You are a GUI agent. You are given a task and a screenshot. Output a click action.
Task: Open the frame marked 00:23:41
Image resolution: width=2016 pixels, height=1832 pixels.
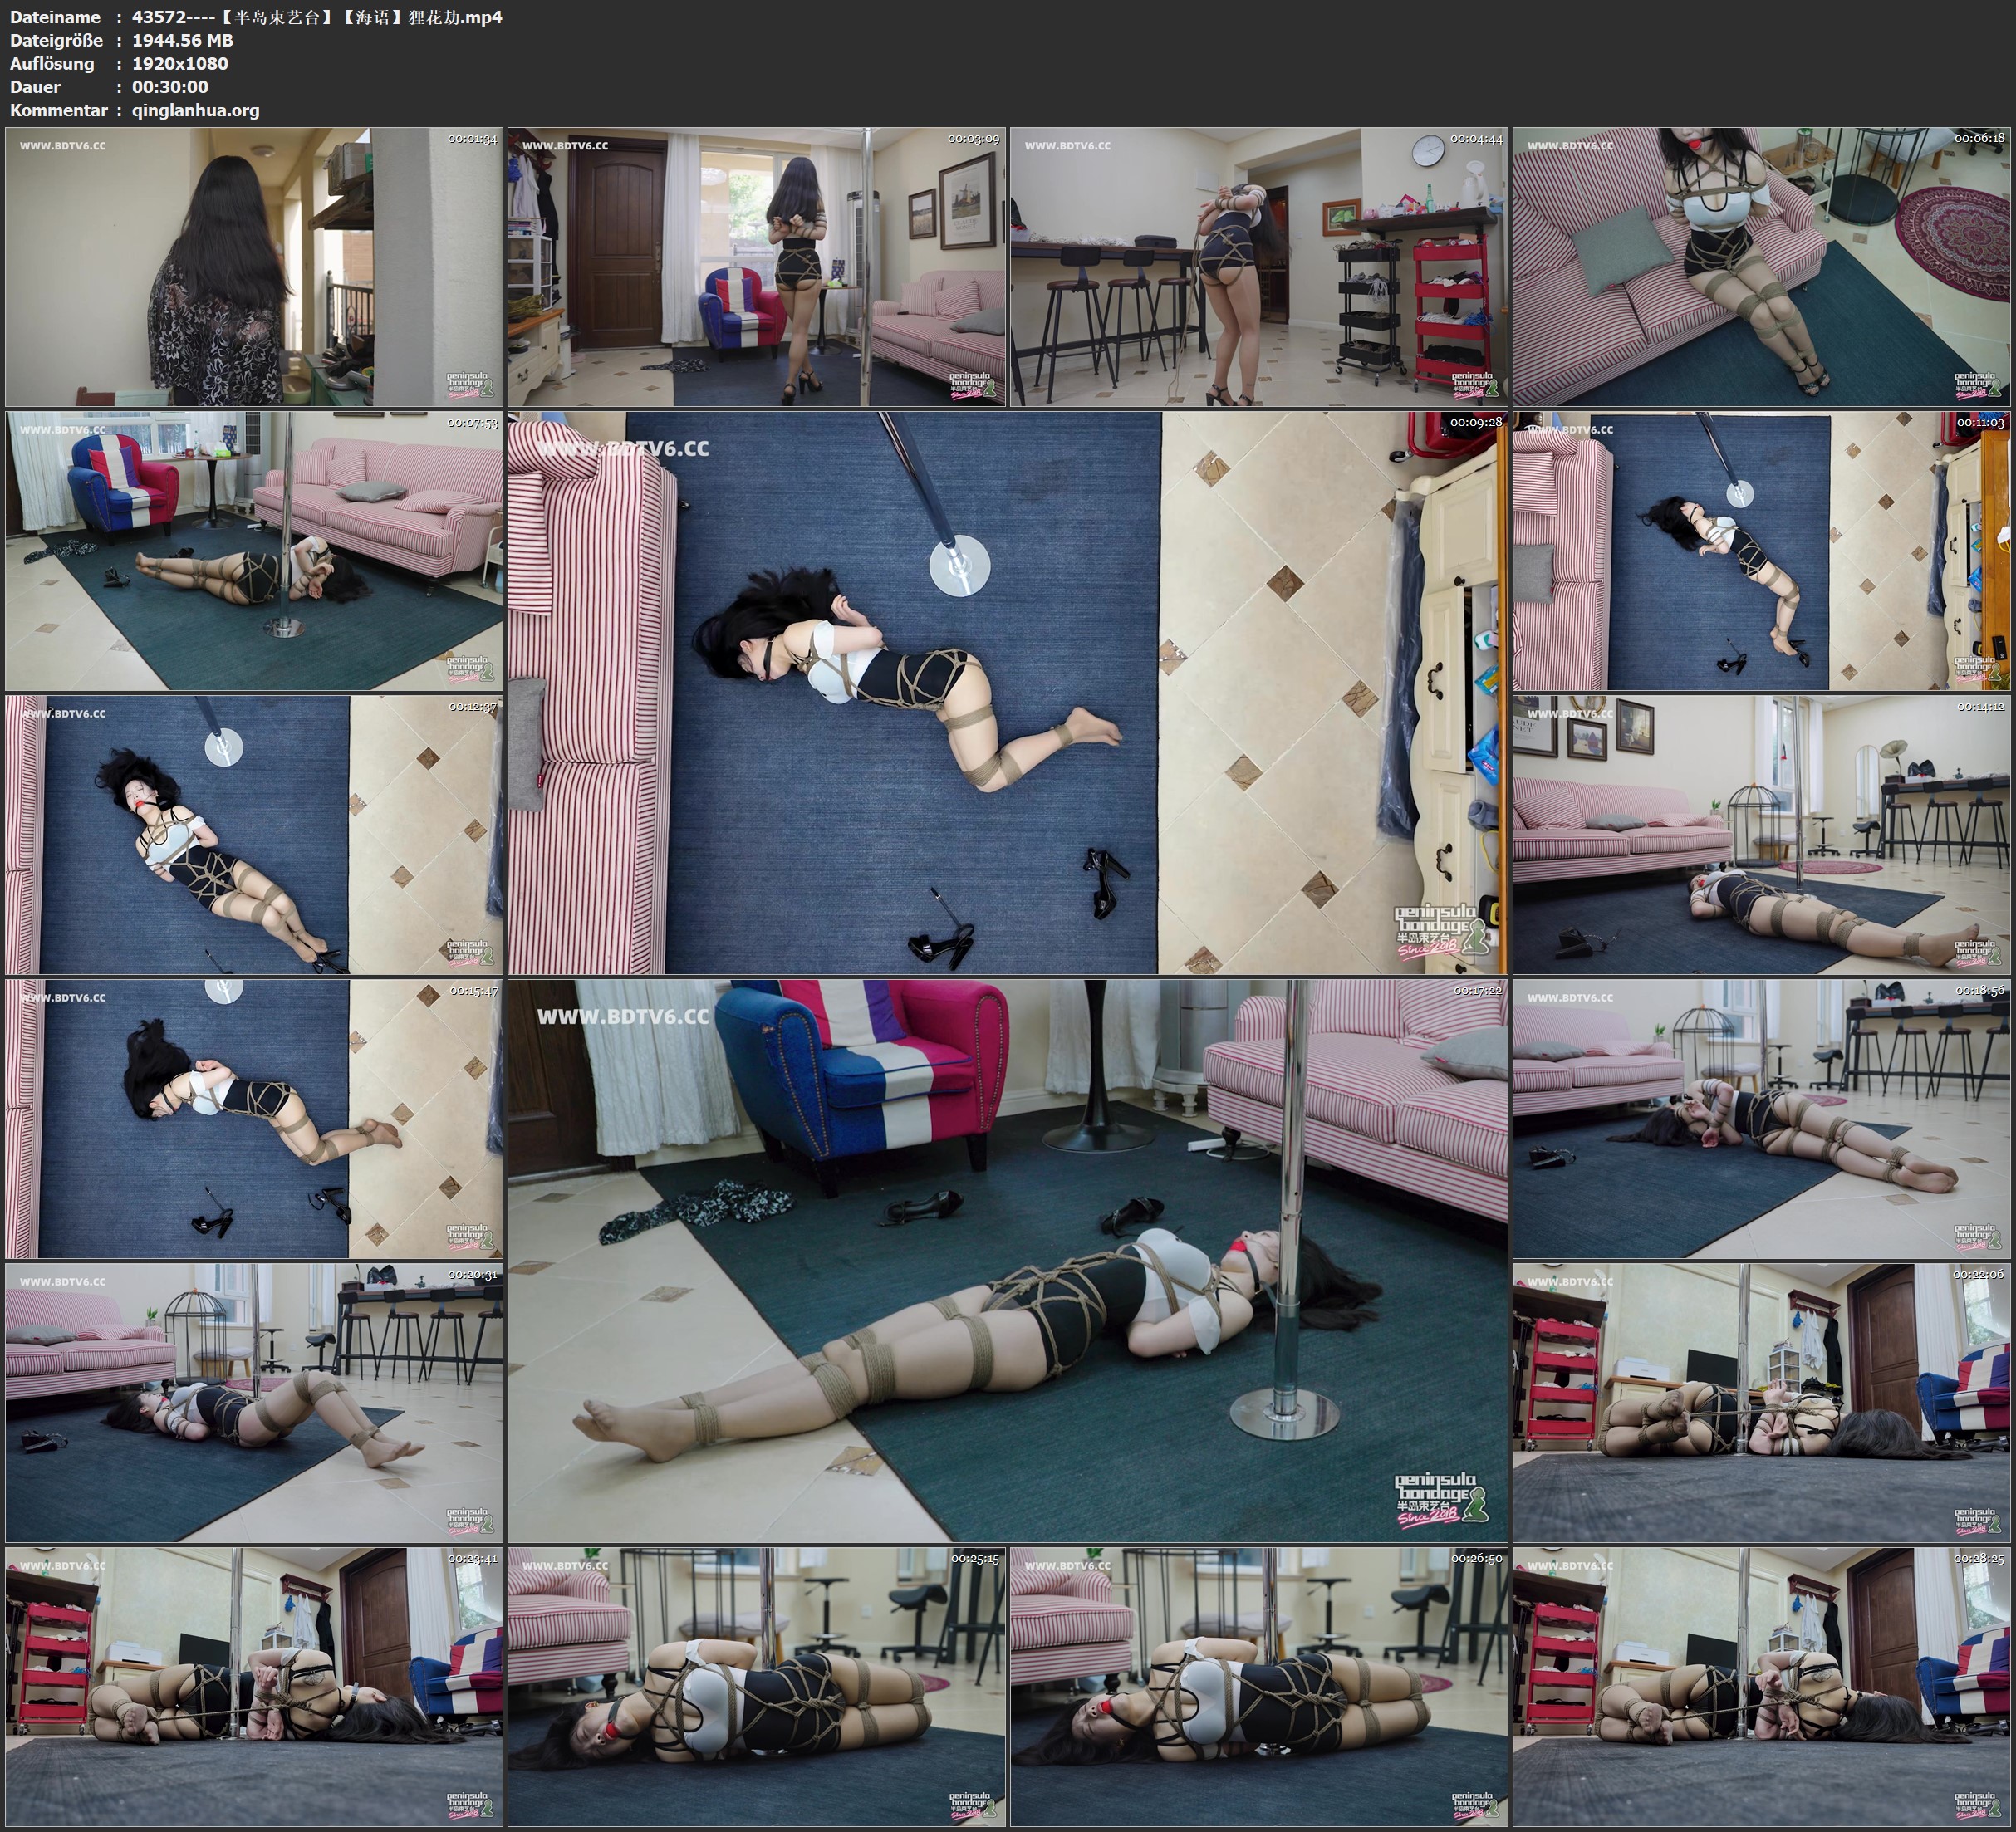click(254, 1686)
